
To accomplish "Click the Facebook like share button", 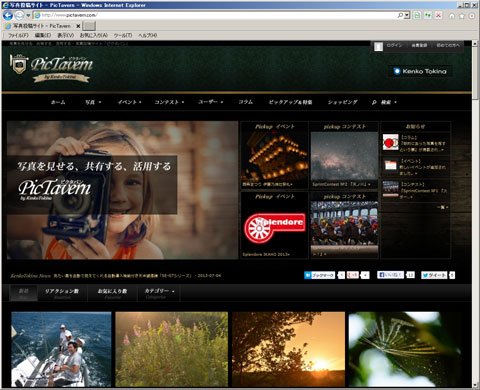I will (x=390, y=275).
